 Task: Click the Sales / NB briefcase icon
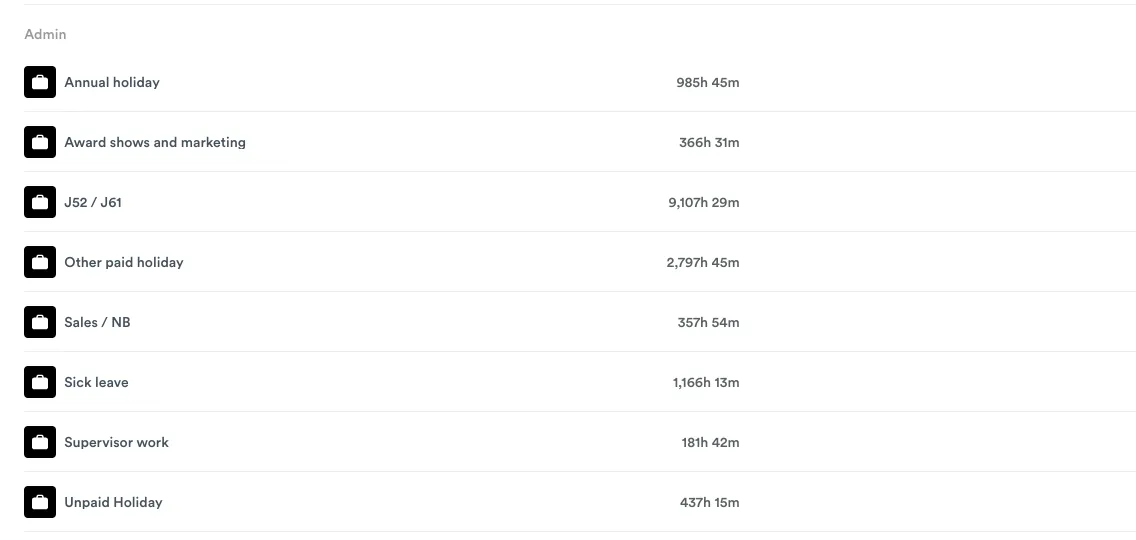[40, 322]
